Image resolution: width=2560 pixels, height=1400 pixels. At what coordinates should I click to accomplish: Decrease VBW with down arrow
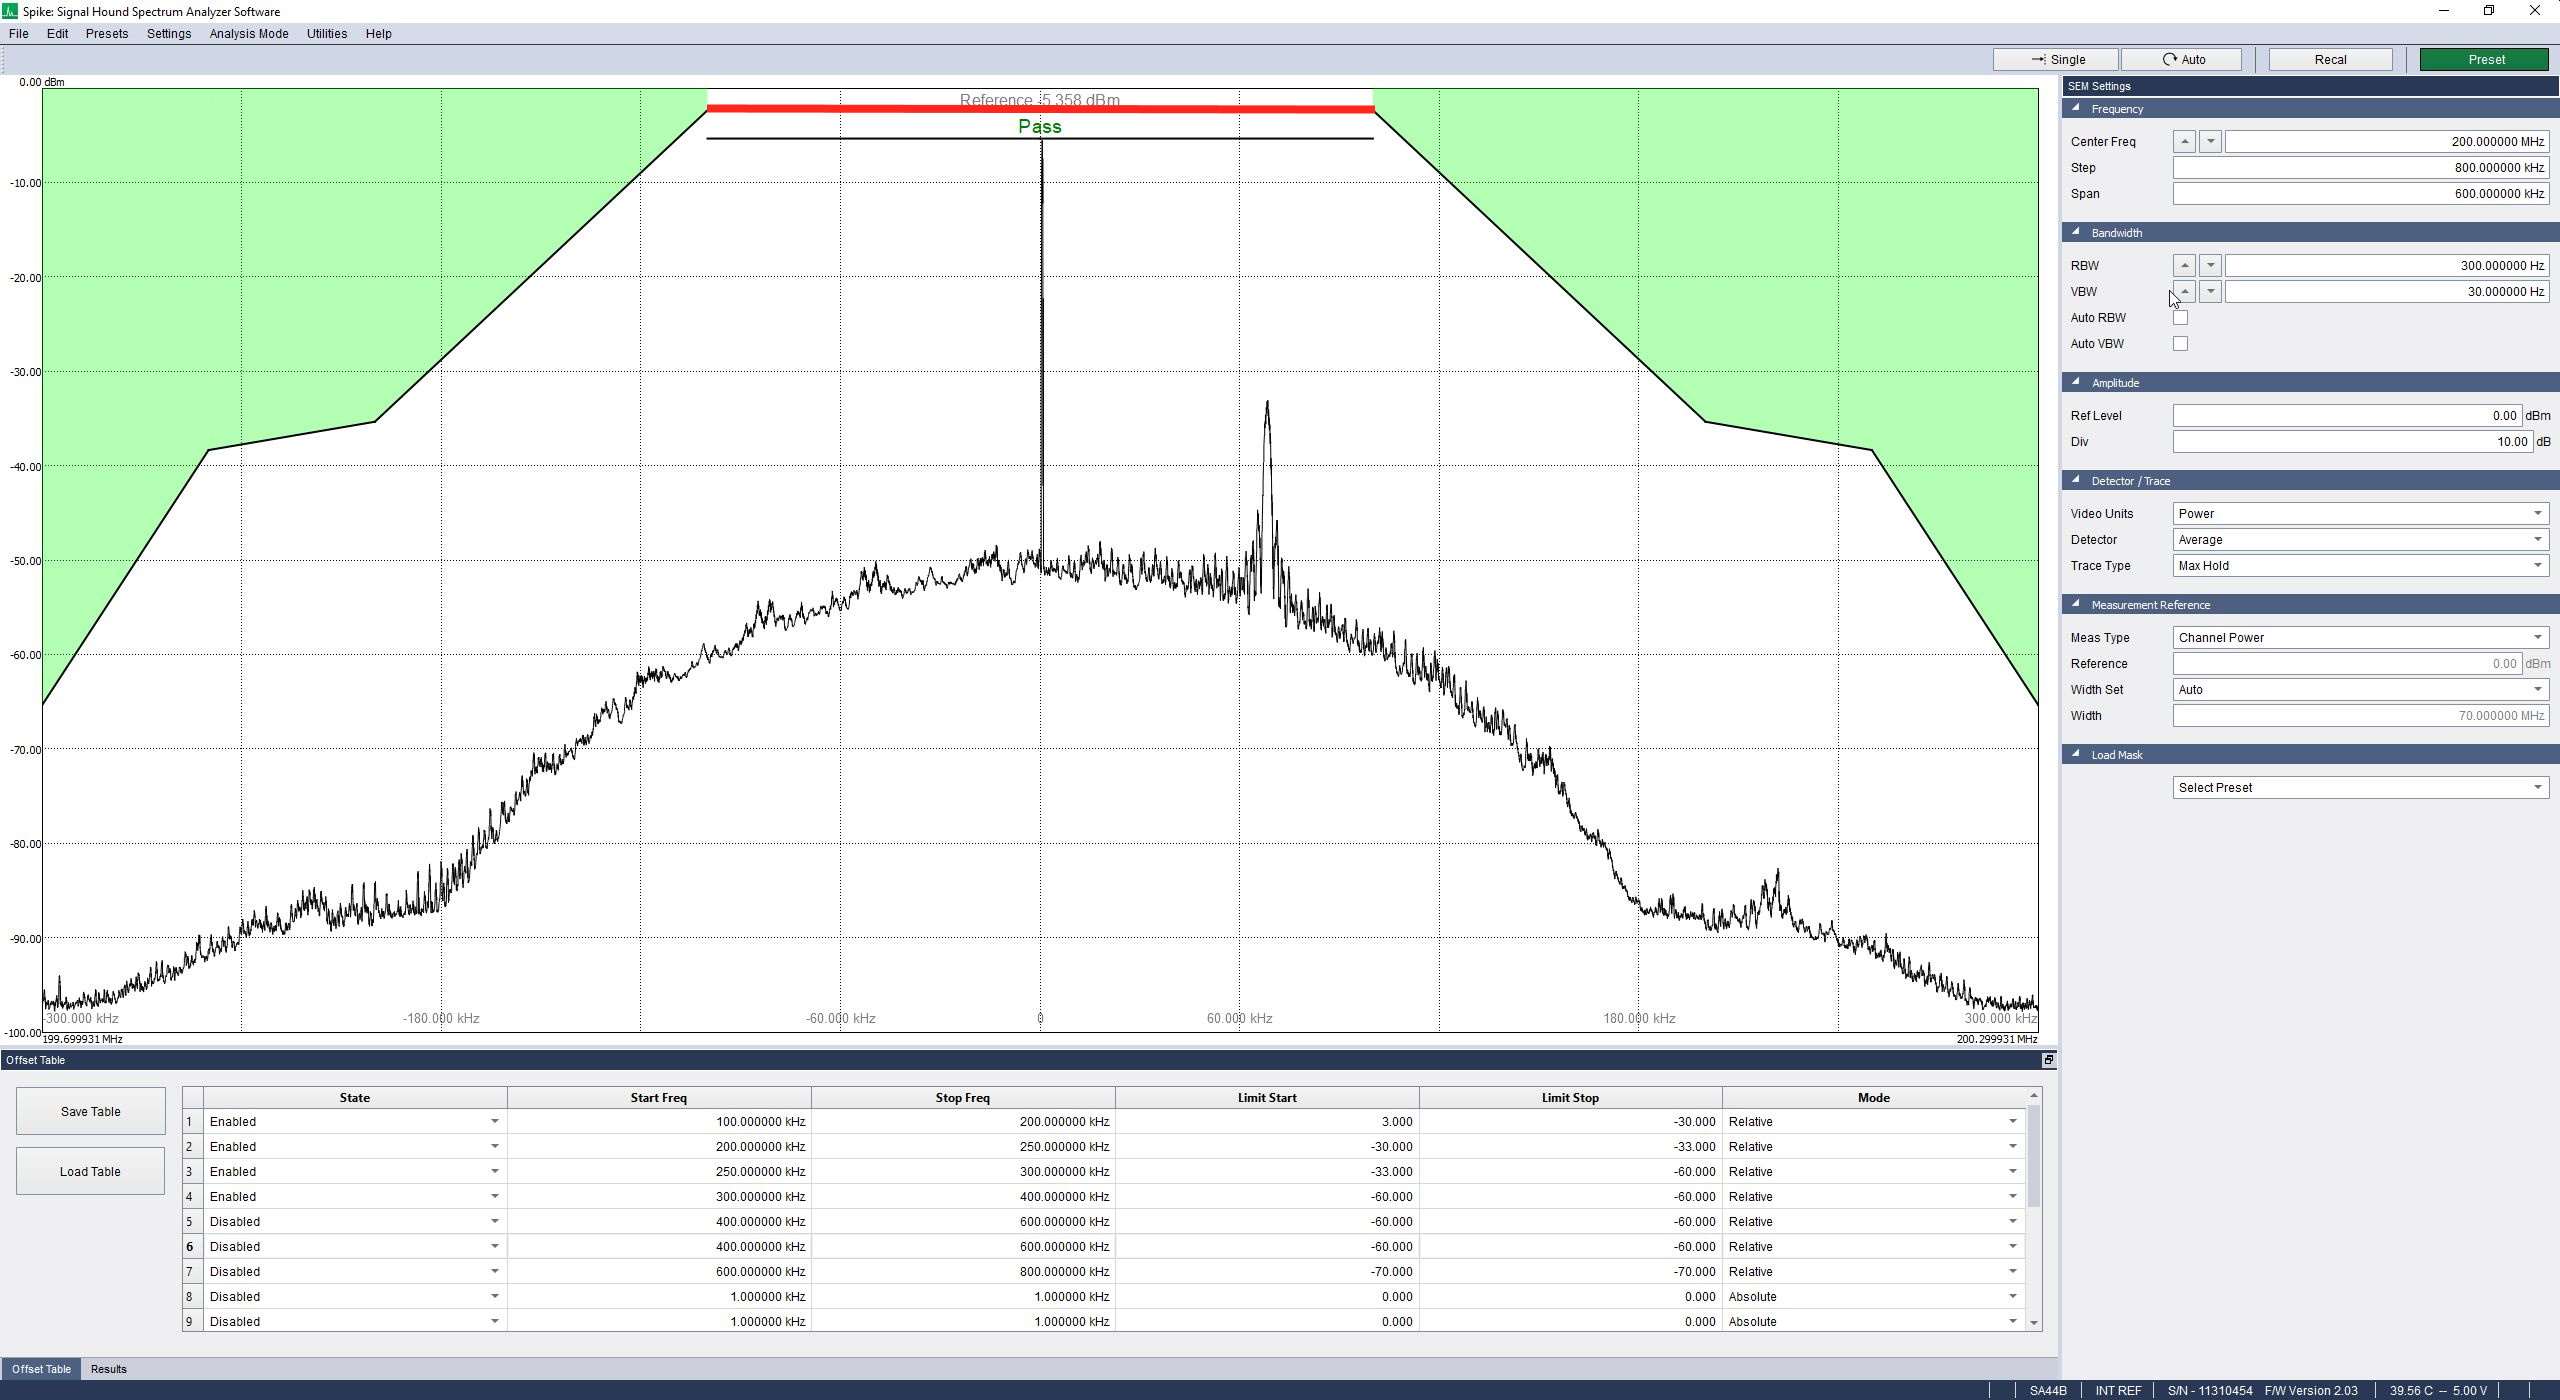pyautogui.click(x=2210, y=292)
